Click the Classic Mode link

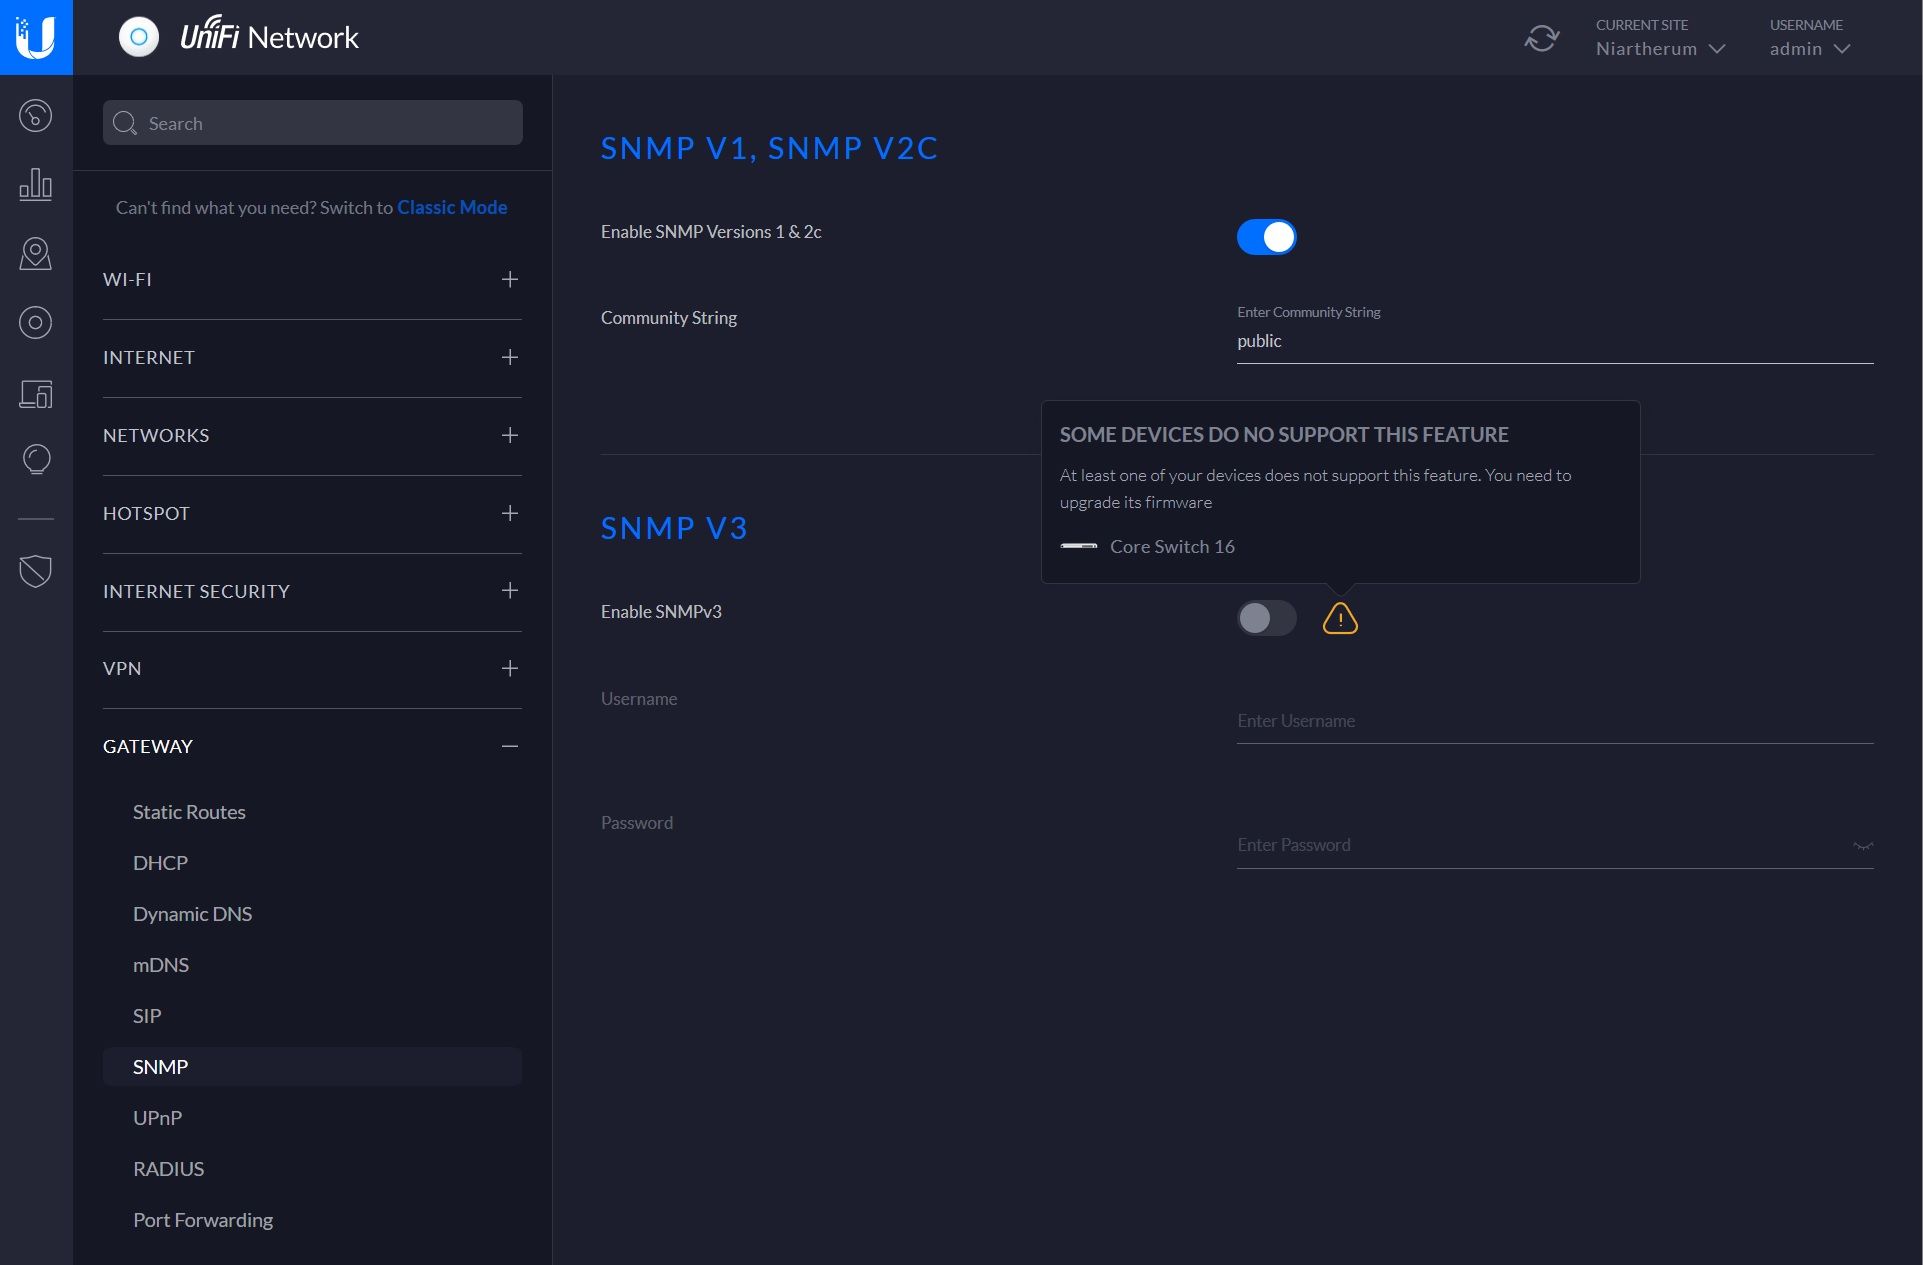[x=452, y=206]
